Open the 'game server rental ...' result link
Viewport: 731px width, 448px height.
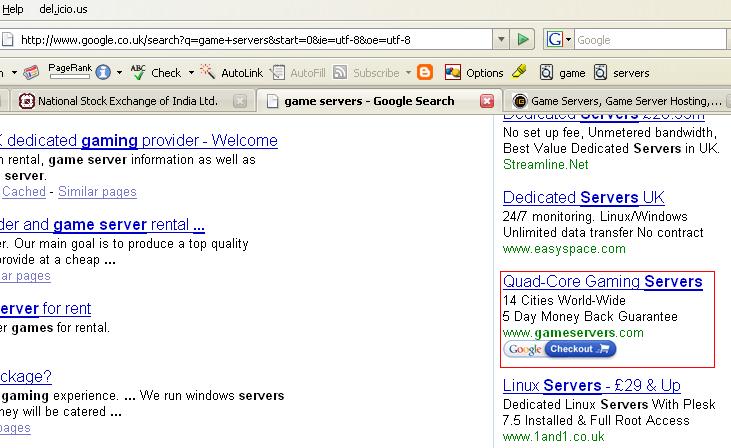(103, 225)
